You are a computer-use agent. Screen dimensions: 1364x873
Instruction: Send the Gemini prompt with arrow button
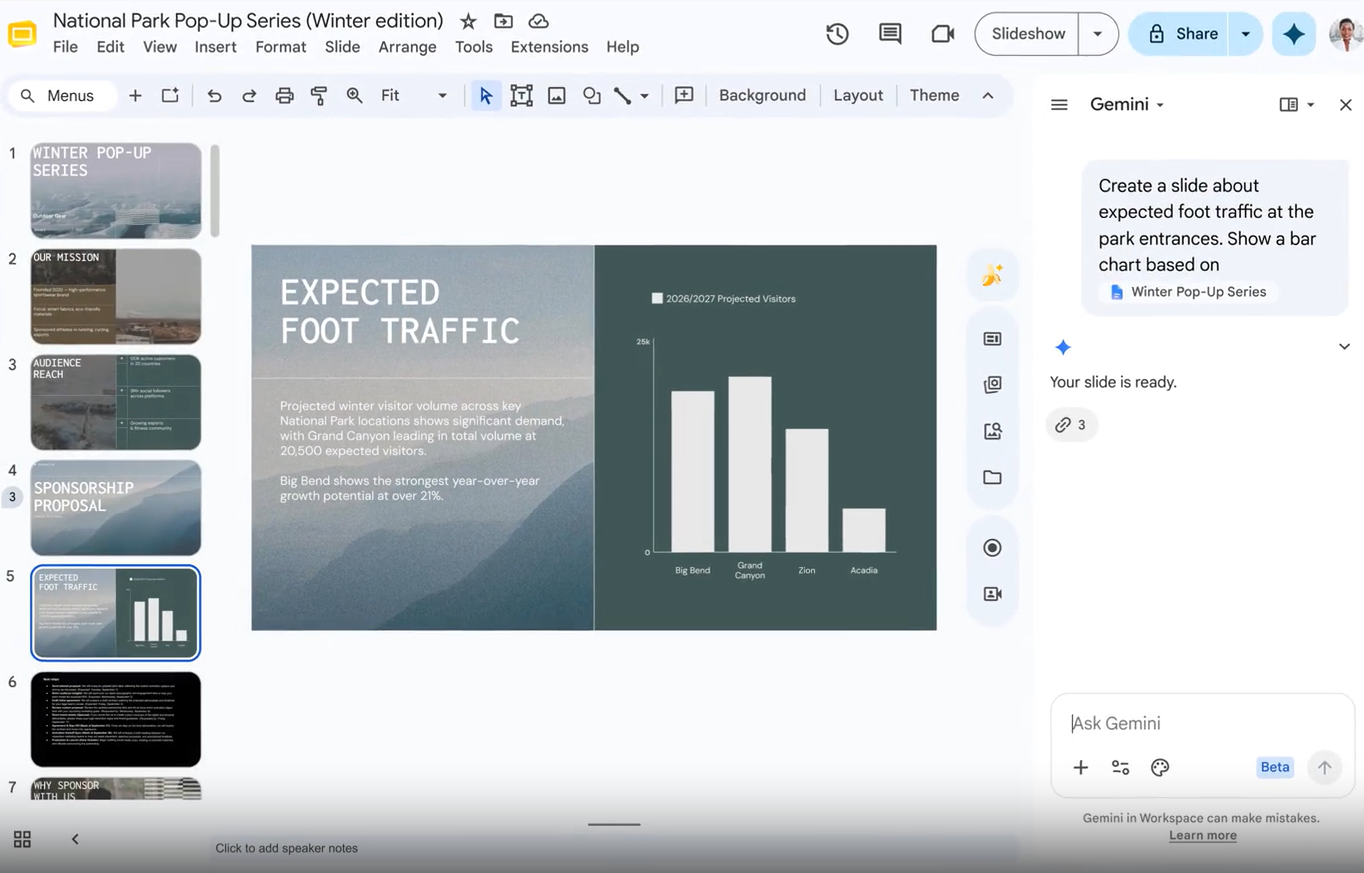[x=1324, y=768]
